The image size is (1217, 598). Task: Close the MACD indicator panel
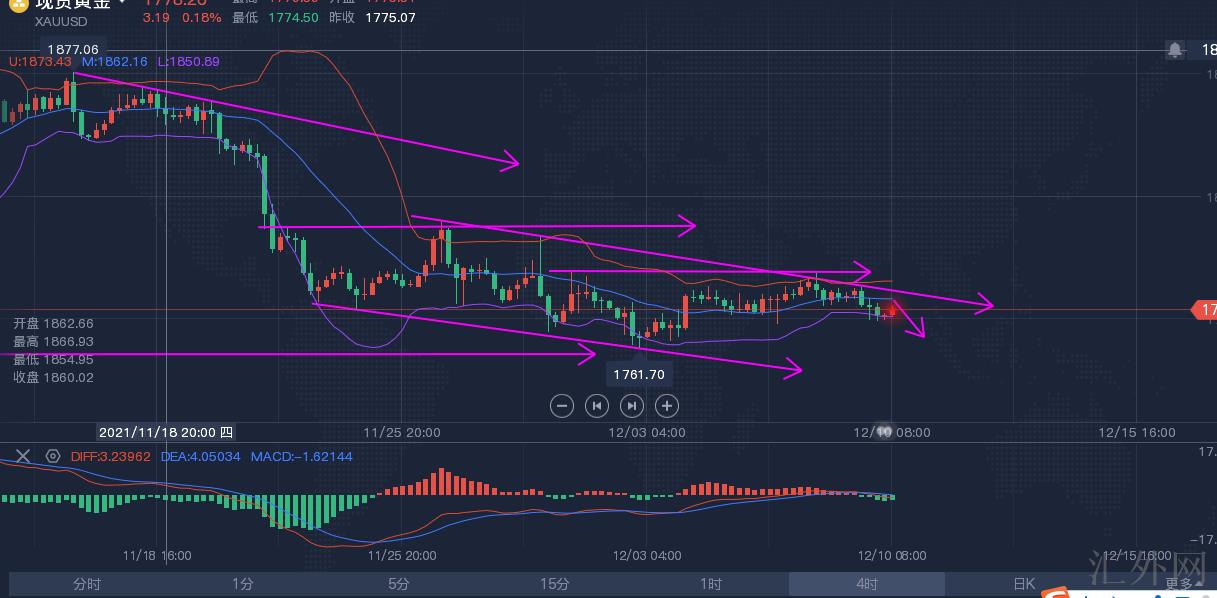[23, 456]
